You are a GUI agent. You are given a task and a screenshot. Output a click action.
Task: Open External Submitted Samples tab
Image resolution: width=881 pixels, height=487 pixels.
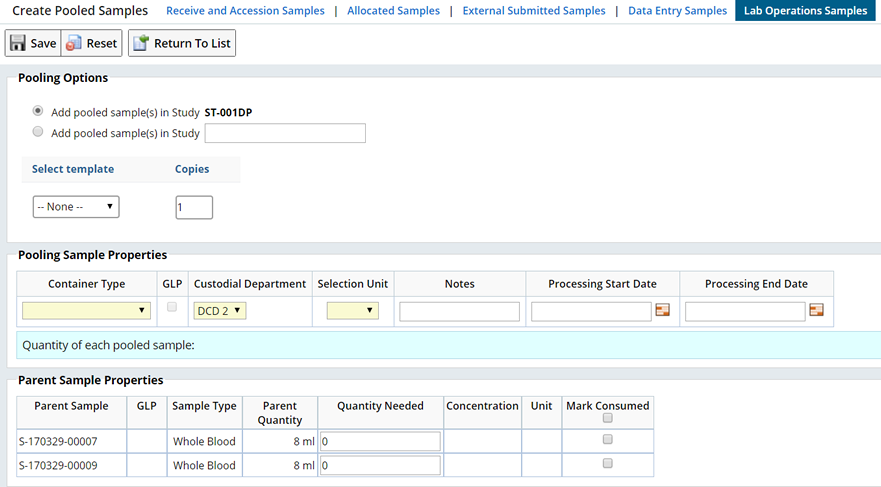[x=534, y=11]
